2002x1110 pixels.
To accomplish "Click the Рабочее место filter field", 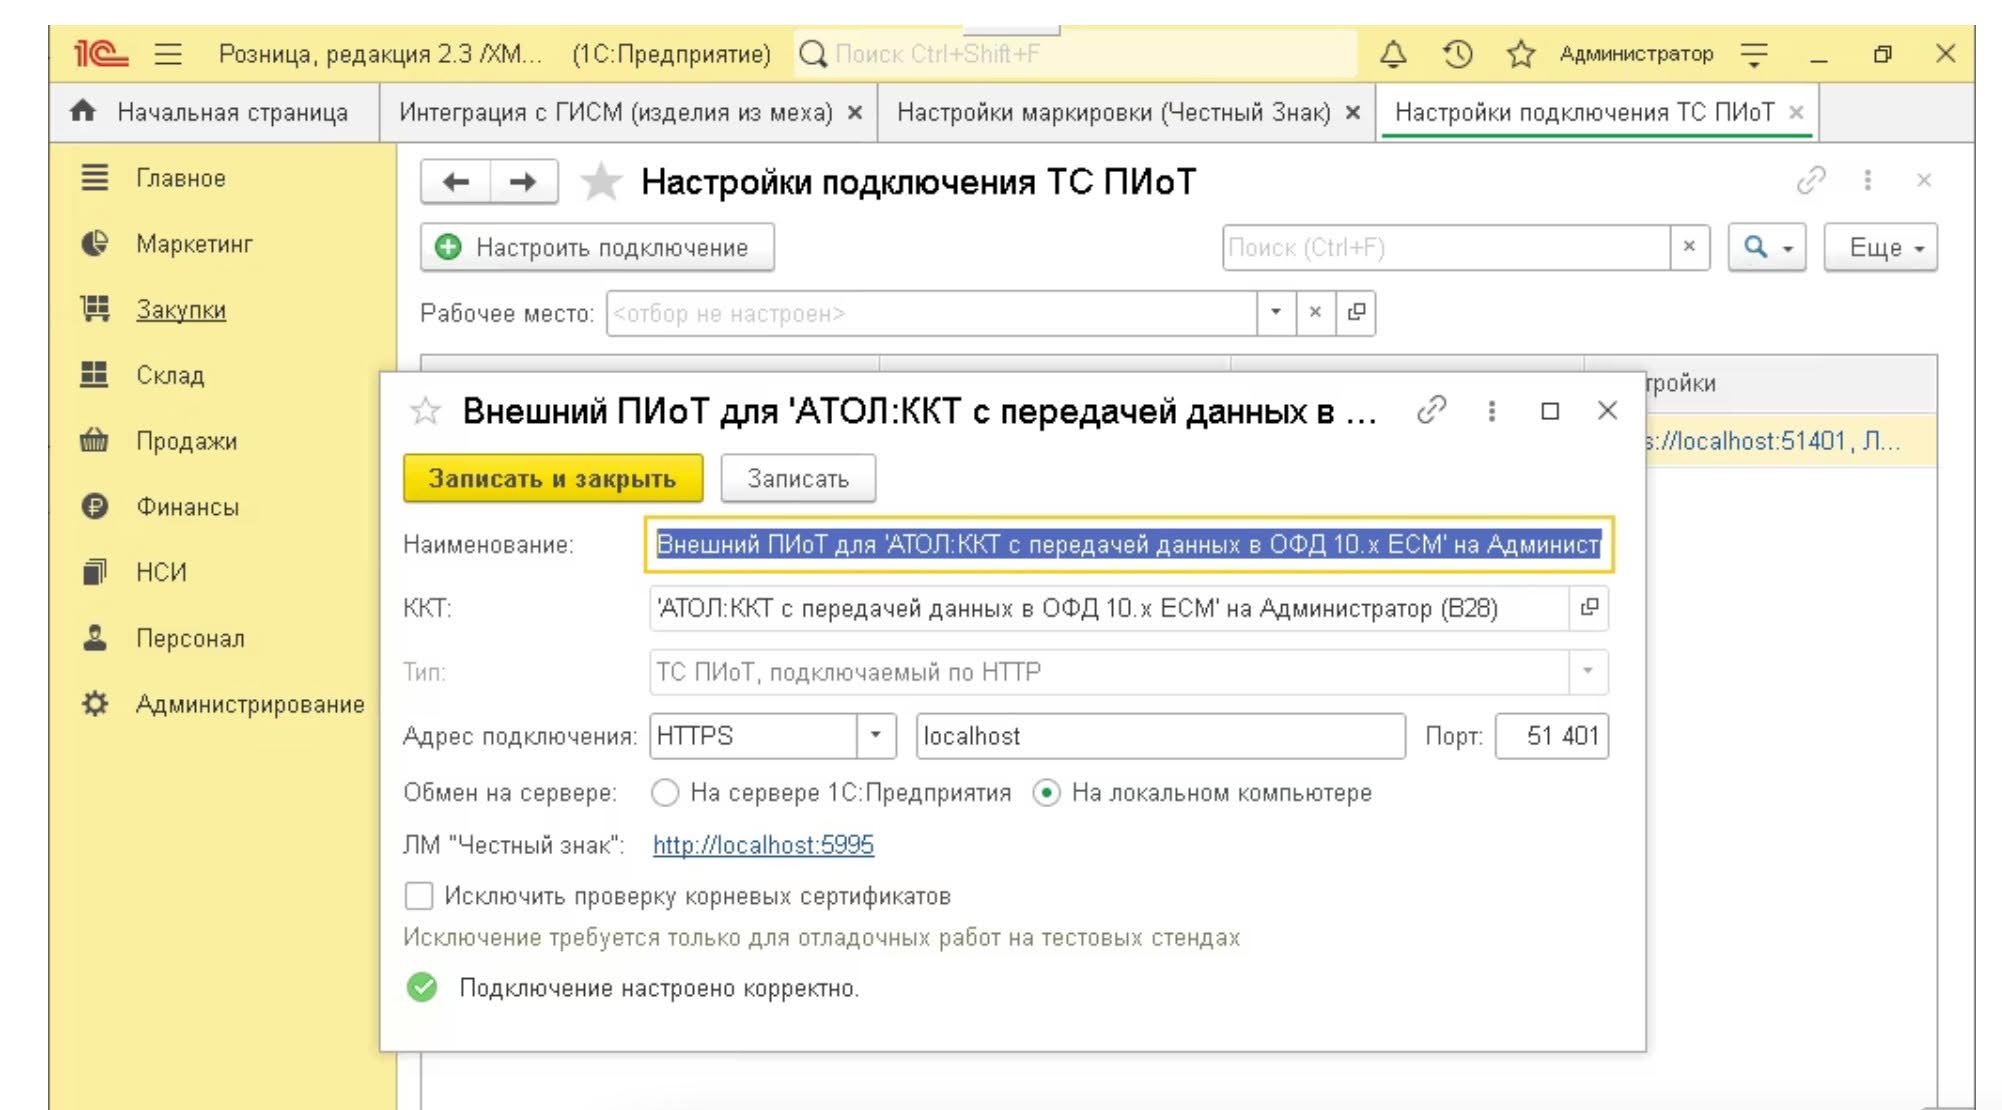I will click(931, 313).
